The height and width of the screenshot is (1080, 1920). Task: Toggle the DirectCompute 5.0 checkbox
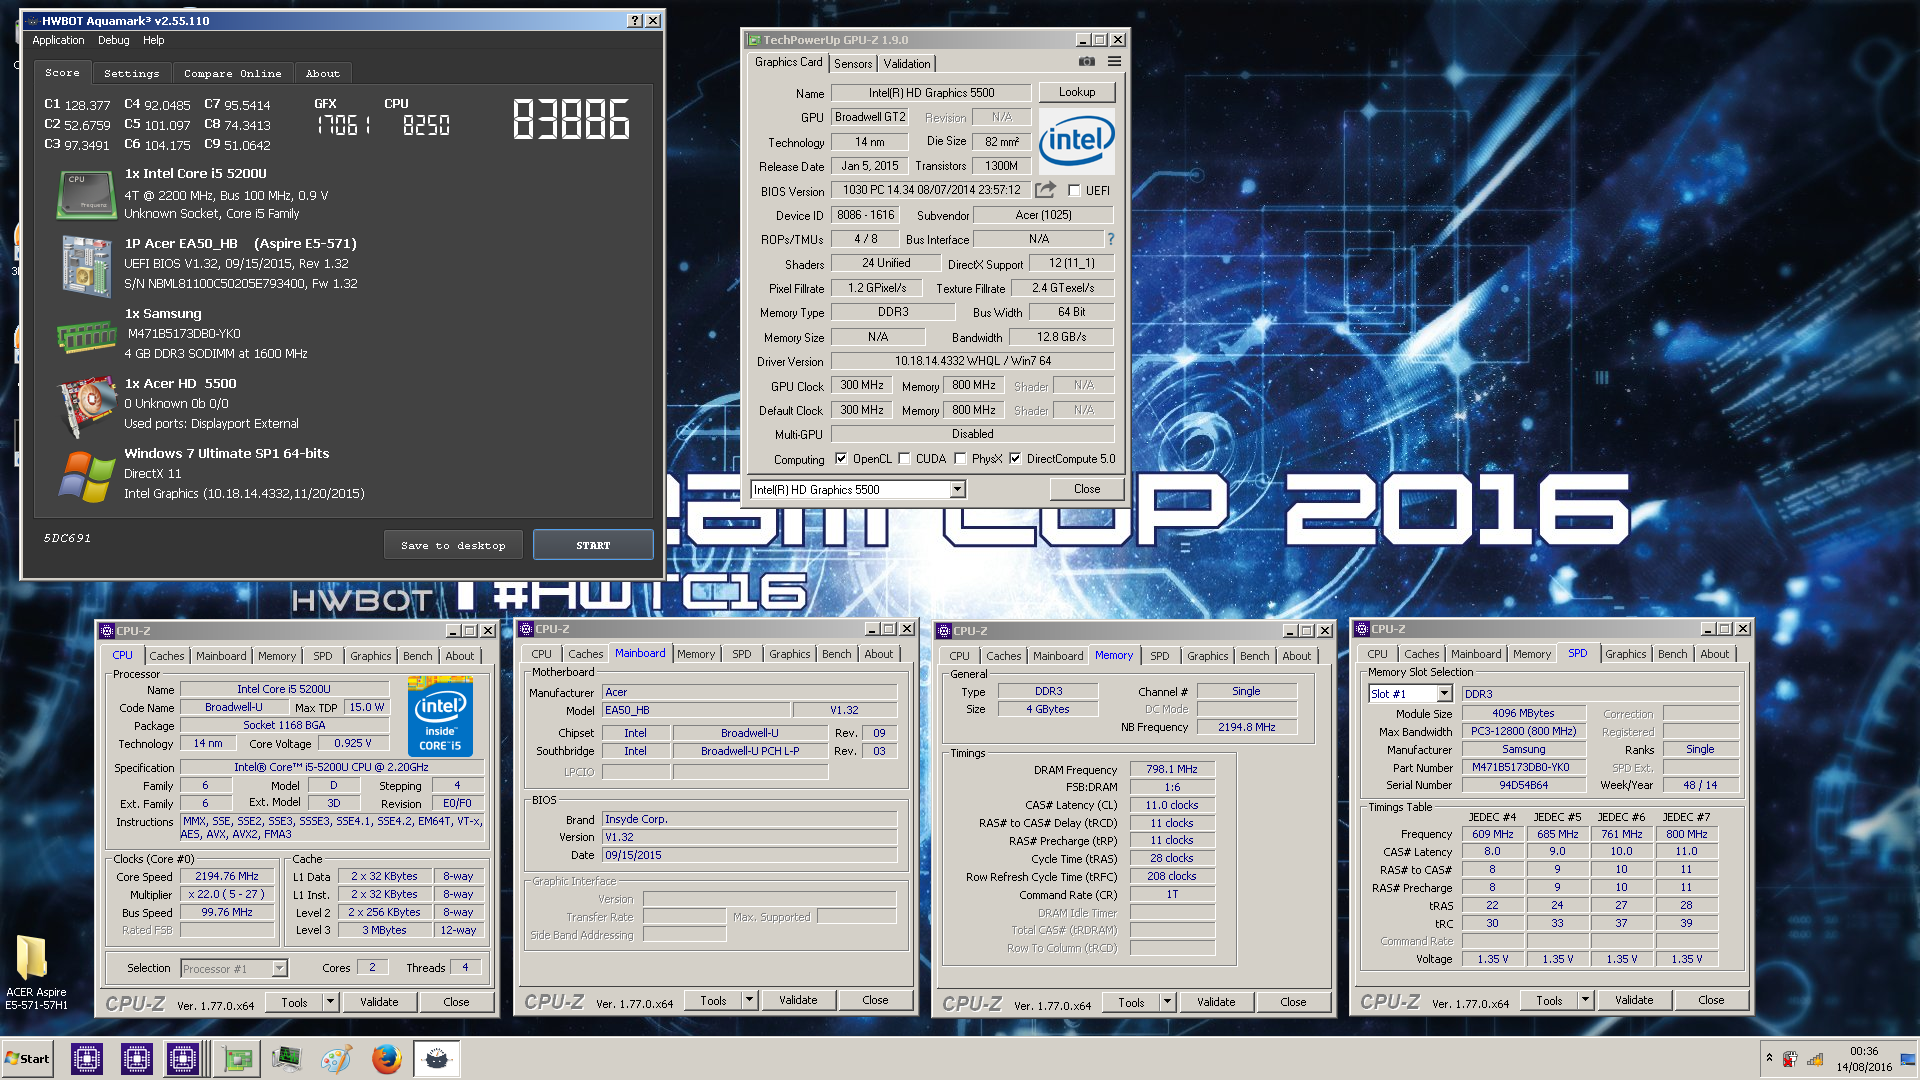(x=1015, y=459)
